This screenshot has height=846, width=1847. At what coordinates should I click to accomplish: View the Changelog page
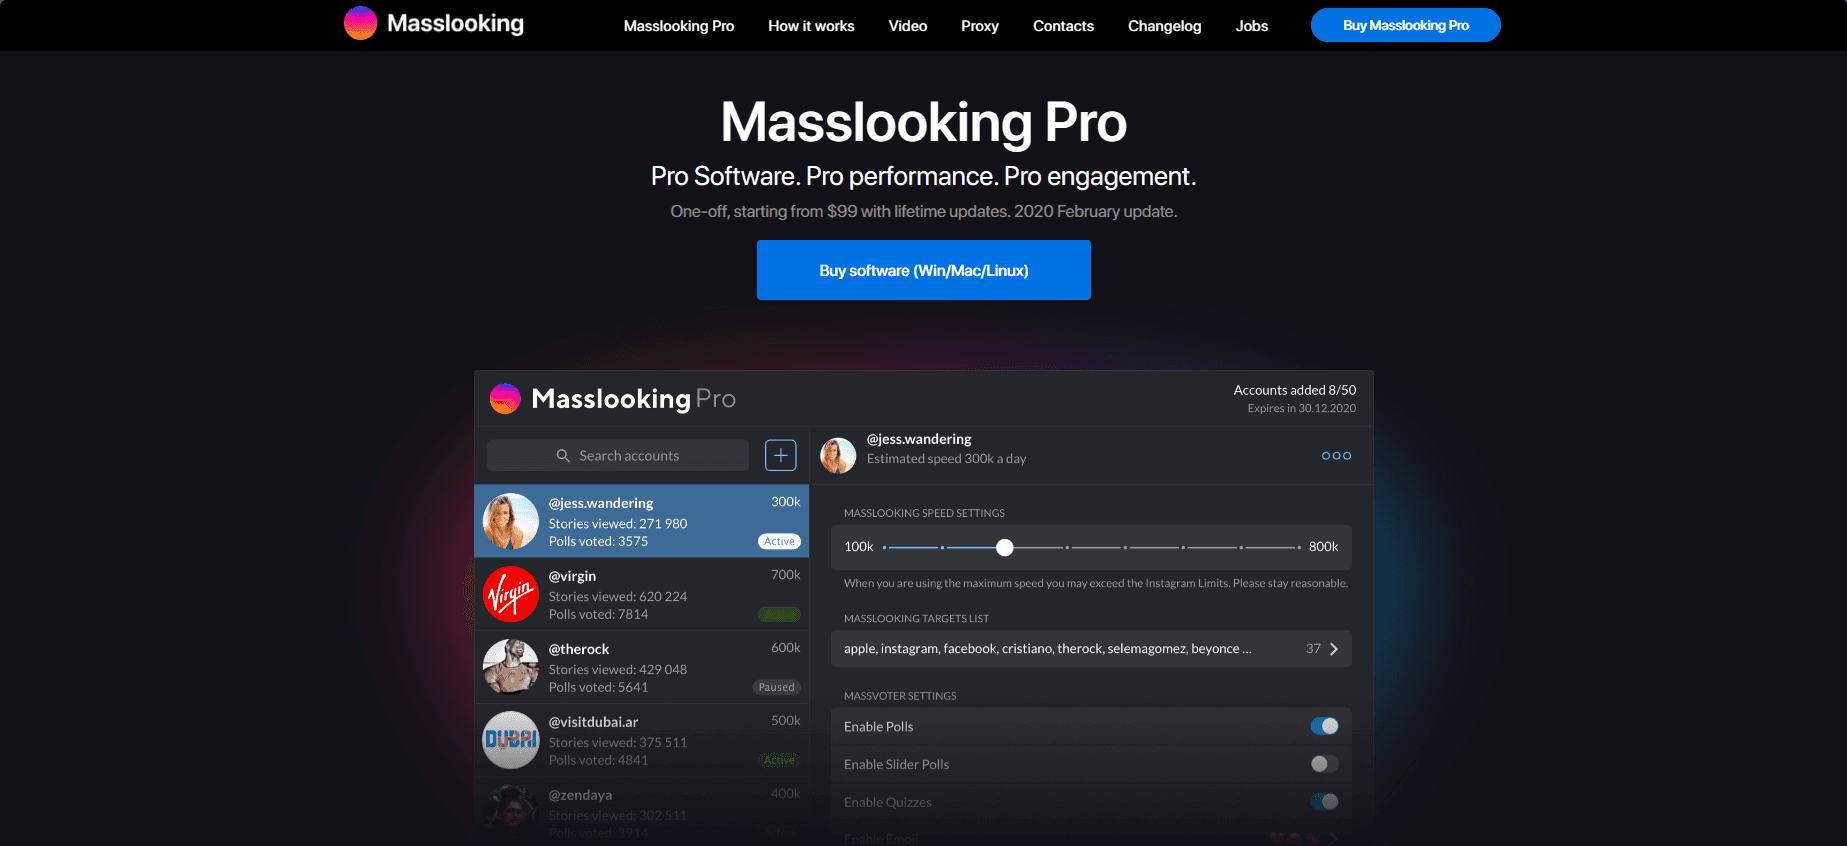click(1165, 26)
